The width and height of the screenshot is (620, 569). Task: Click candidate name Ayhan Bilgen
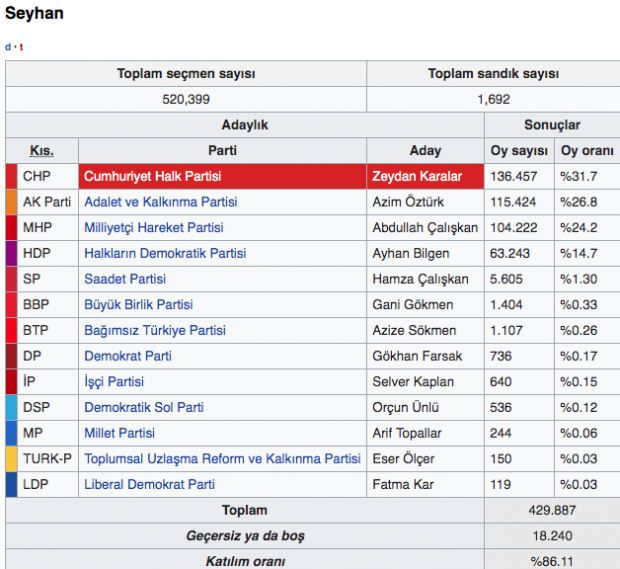pyautogui.click(x=411, y=253)
